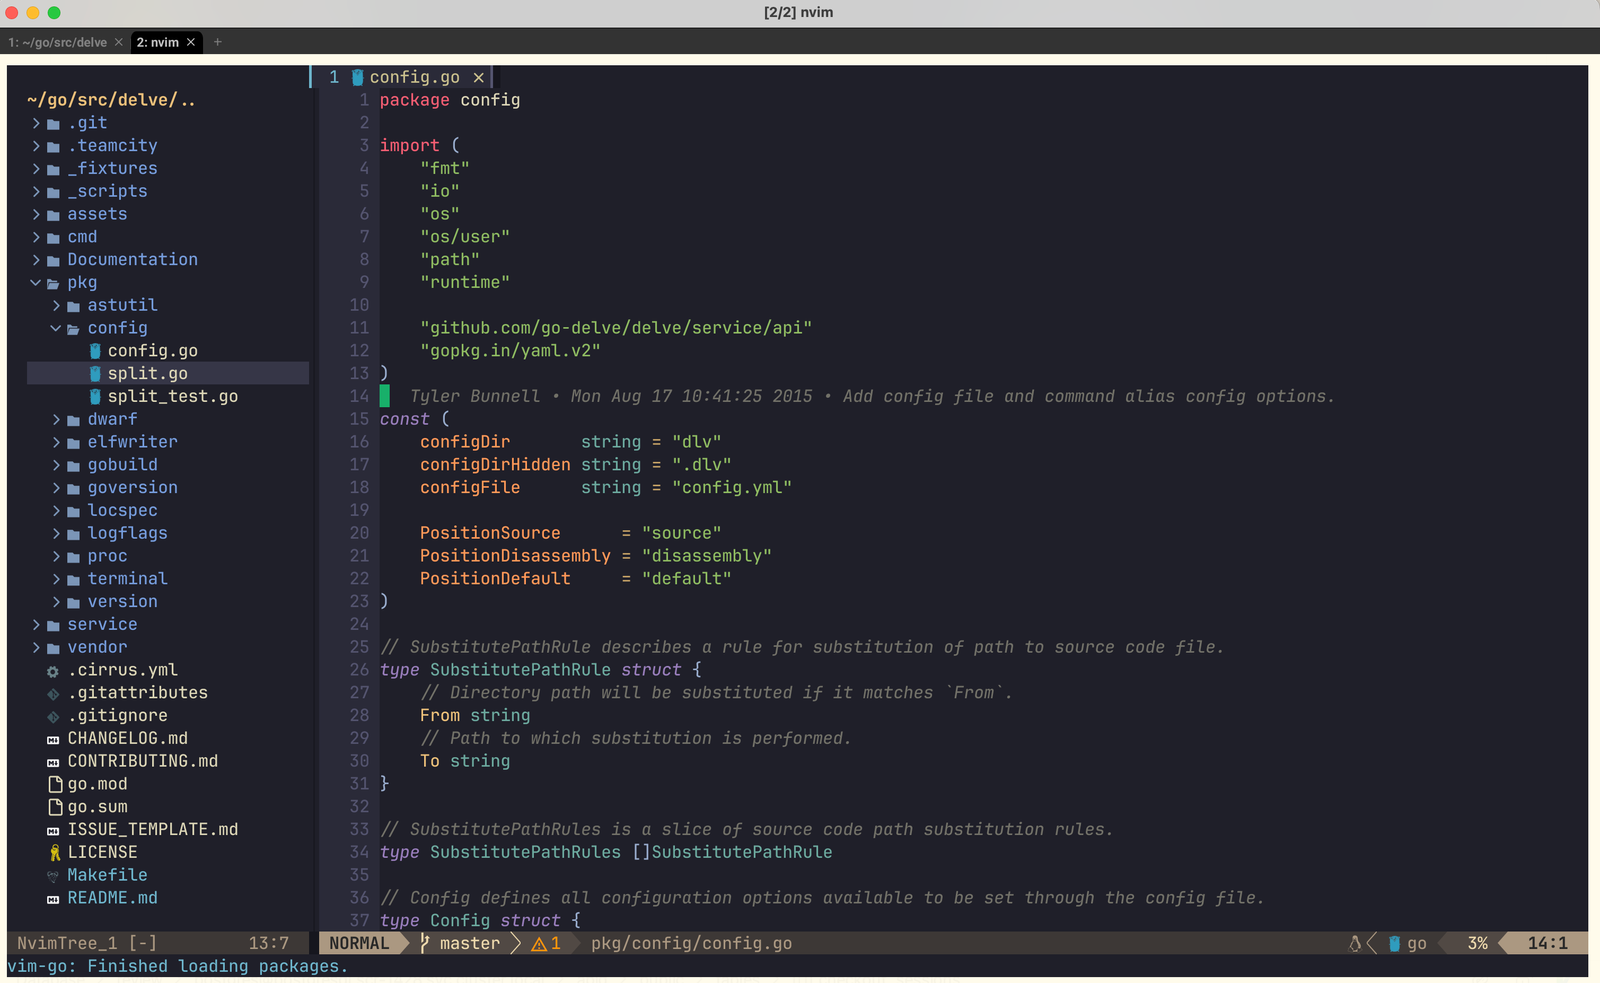Click the Go file icon beside config.go
The width and height of the screenshot is (1600, 983).
point(94,350)
